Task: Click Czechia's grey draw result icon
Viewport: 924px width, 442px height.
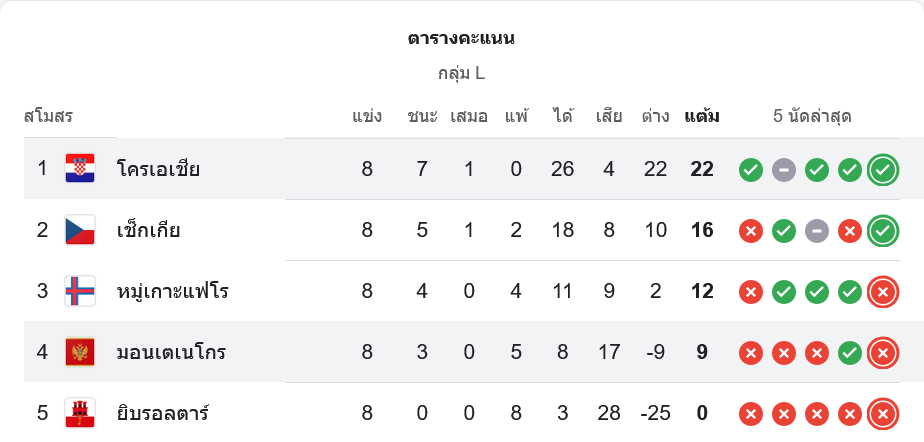Action: [x=817, y=231]
